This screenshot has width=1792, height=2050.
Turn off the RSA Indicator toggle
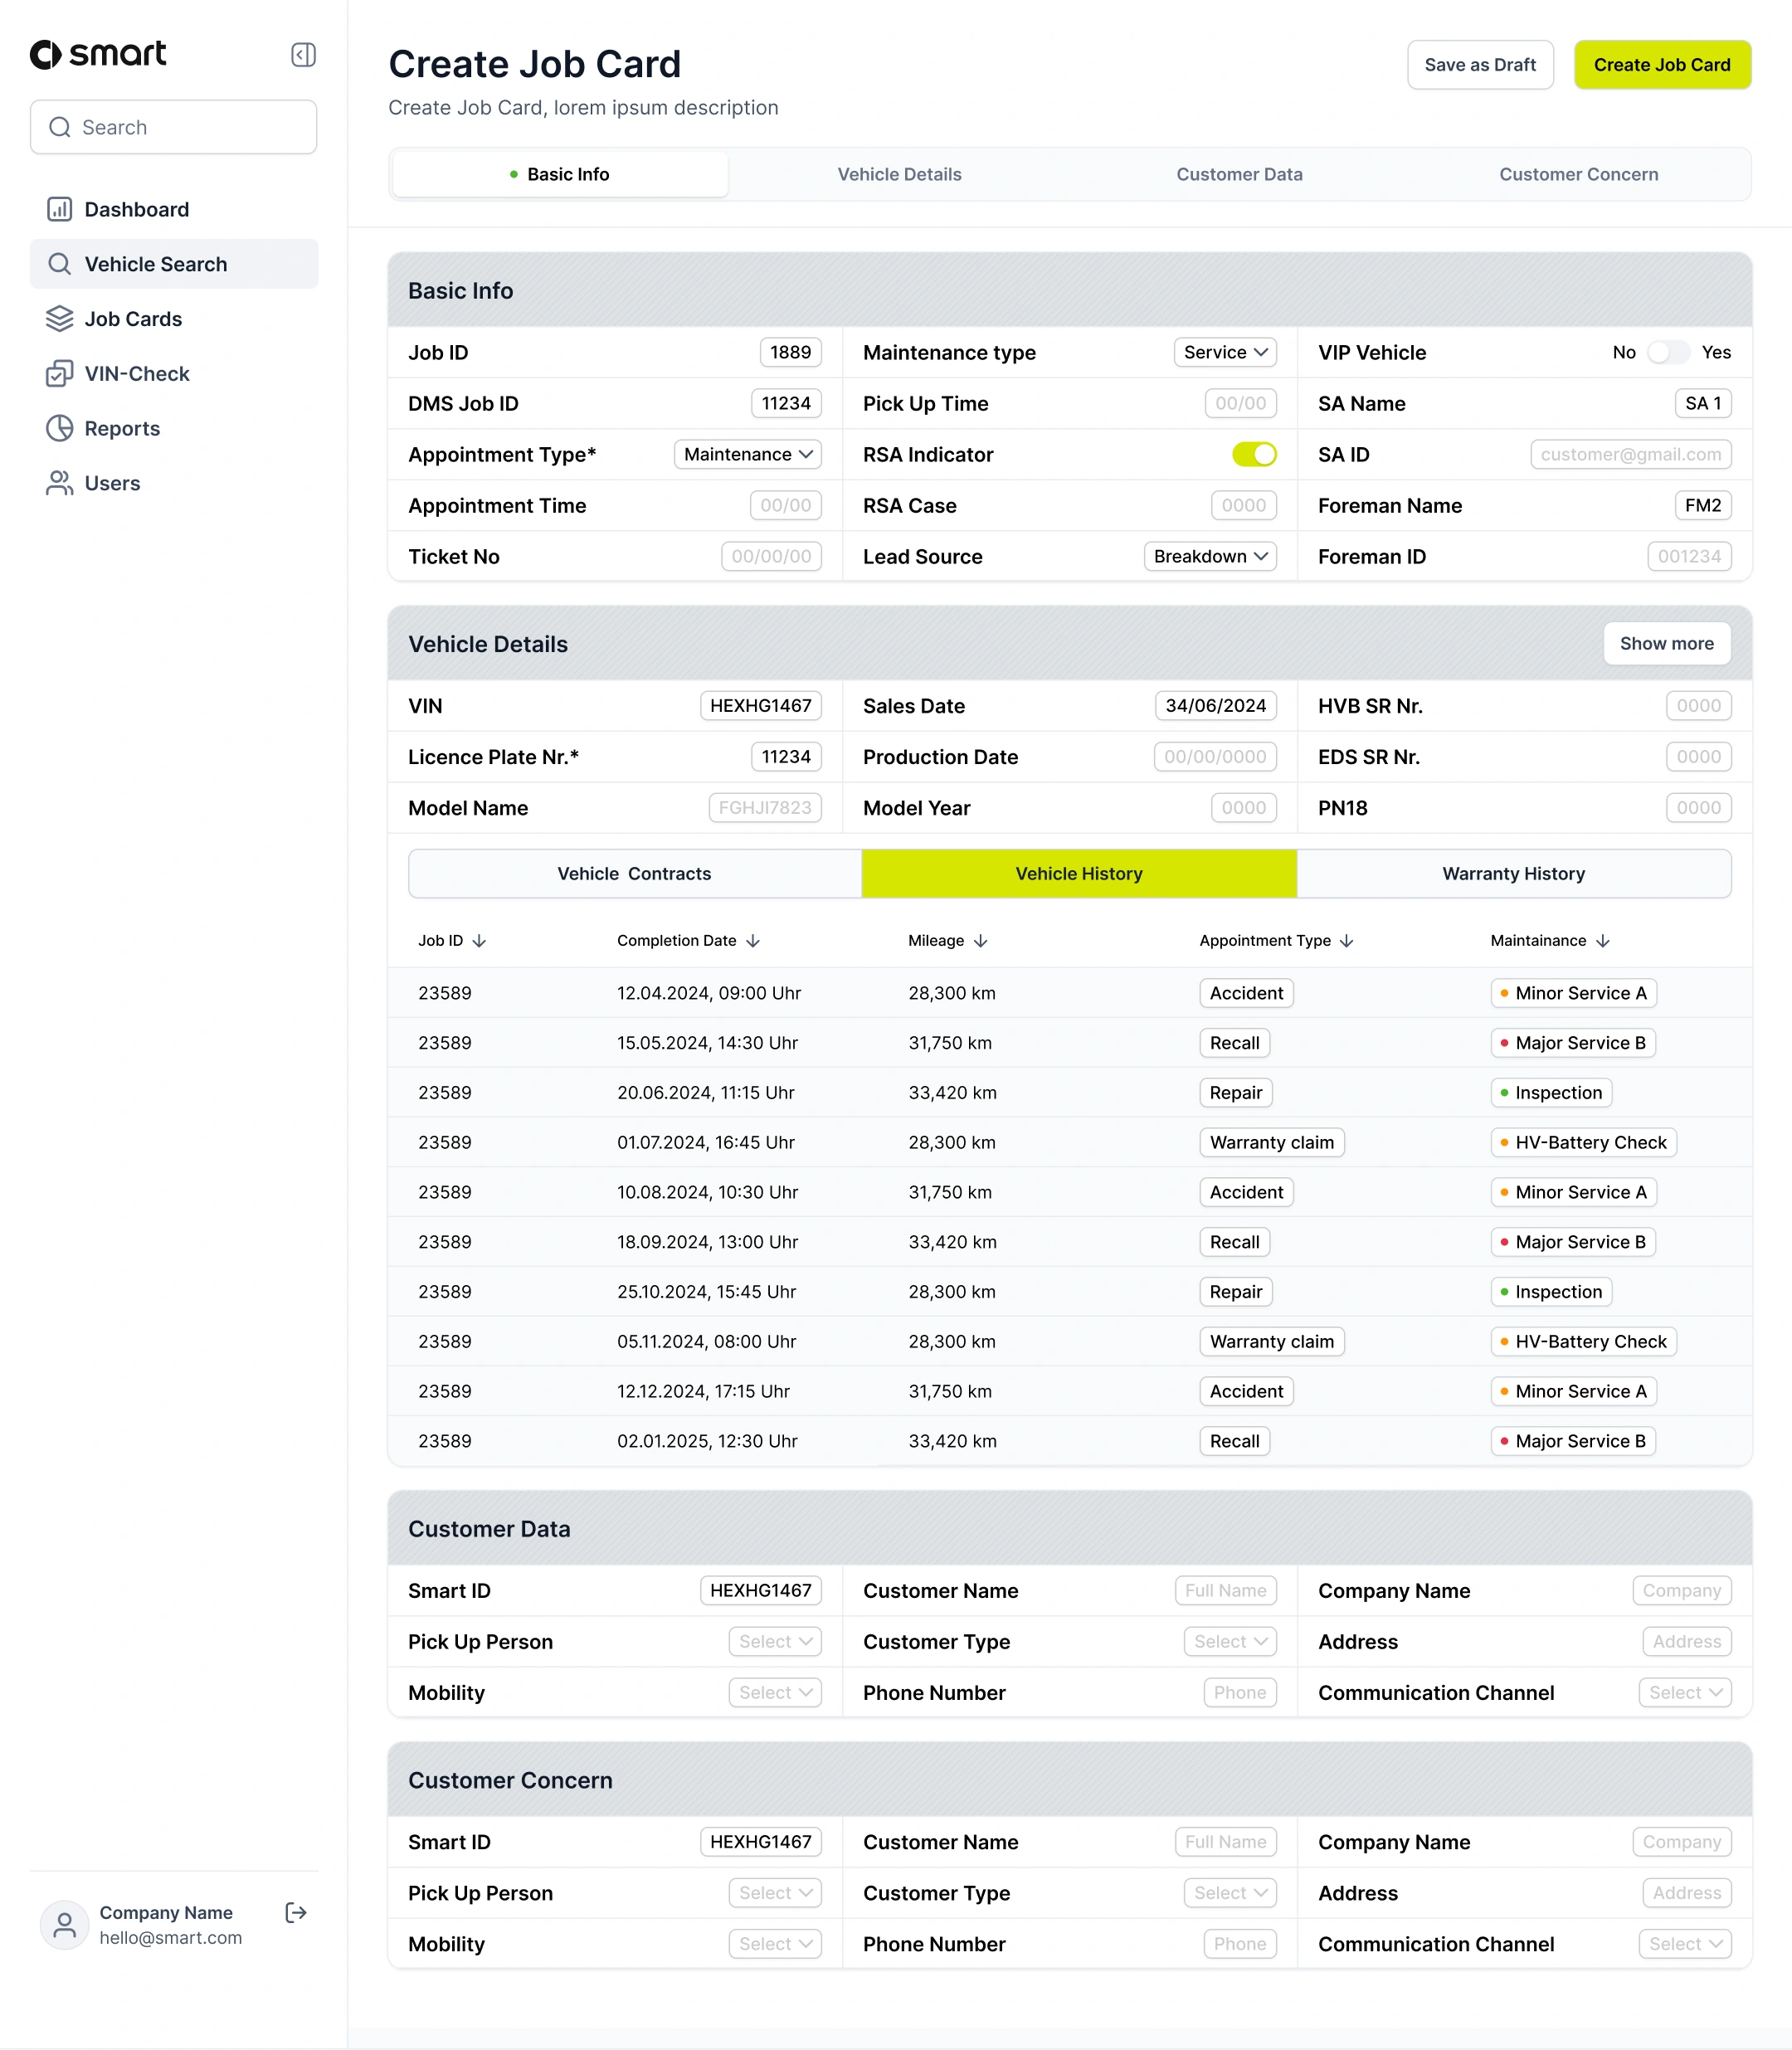[x=1254, y=454]
